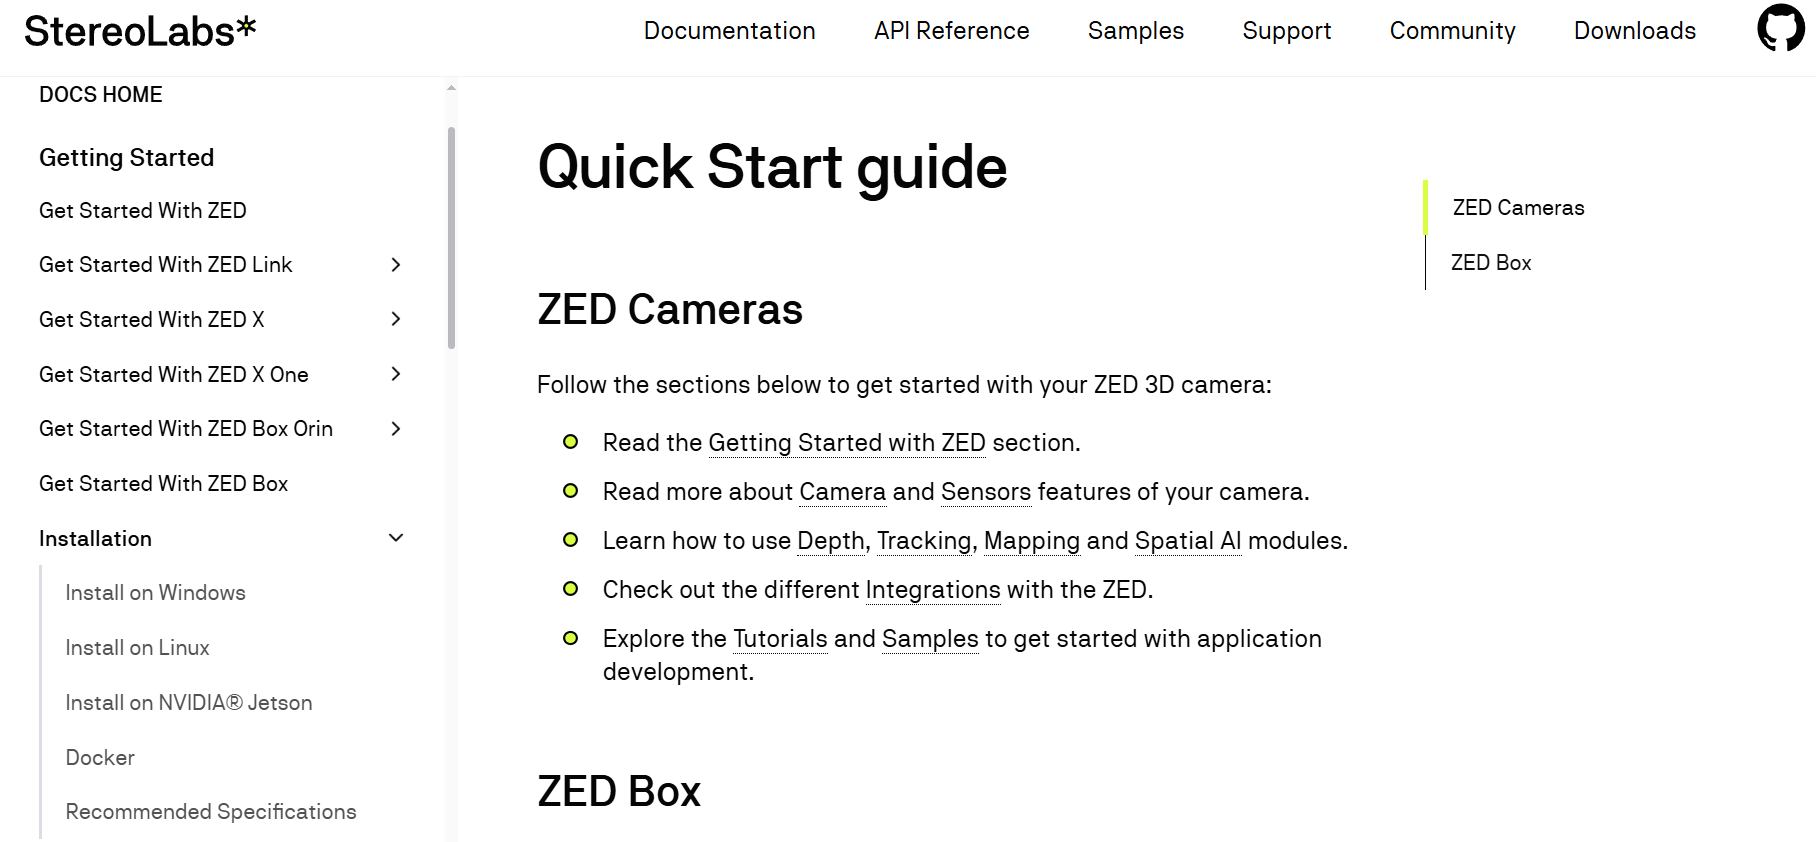Open the Community page
The height and width of the screenshot is (842, 1816).
1452,31
